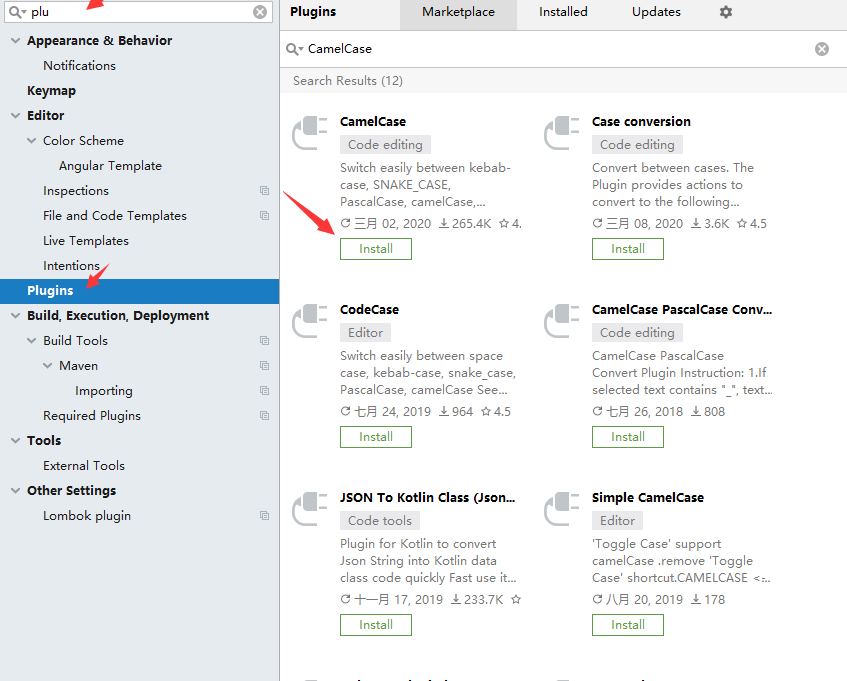Open search options in settings search box
The height and width of the screenshot is (681, 847).
[18, 12]
